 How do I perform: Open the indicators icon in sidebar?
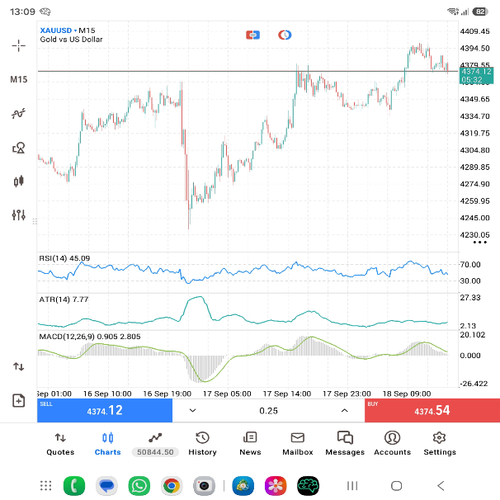coord(19,113)
